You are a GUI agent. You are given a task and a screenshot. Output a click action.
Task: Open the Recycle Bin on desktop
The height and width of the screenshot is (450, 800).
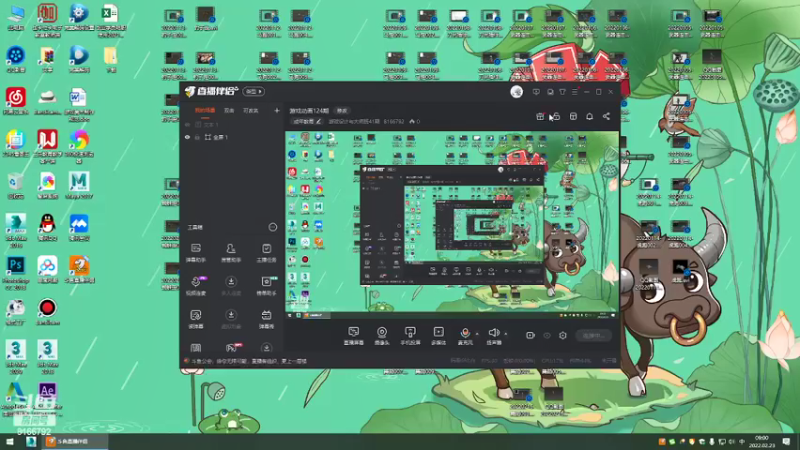[x=15, y=185]
